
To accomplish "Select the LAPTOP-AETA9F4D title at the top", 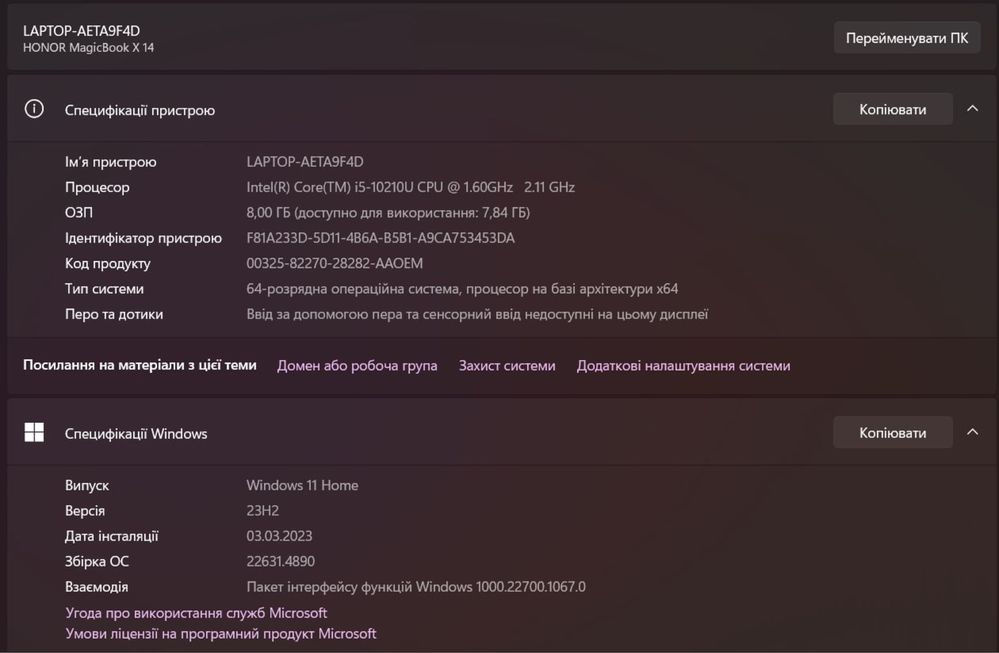I will click(x=82, y=31).
